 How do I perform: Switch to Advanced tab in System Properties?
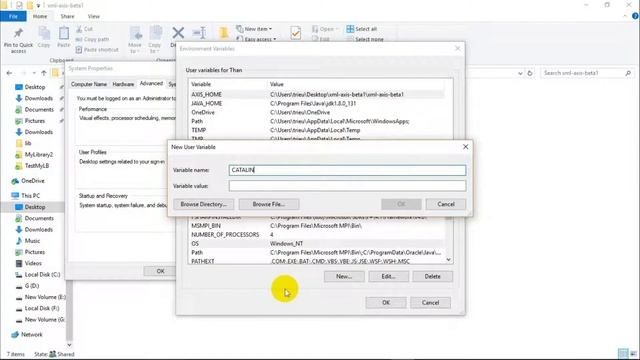pyautogui.click(x=151, y=83)
